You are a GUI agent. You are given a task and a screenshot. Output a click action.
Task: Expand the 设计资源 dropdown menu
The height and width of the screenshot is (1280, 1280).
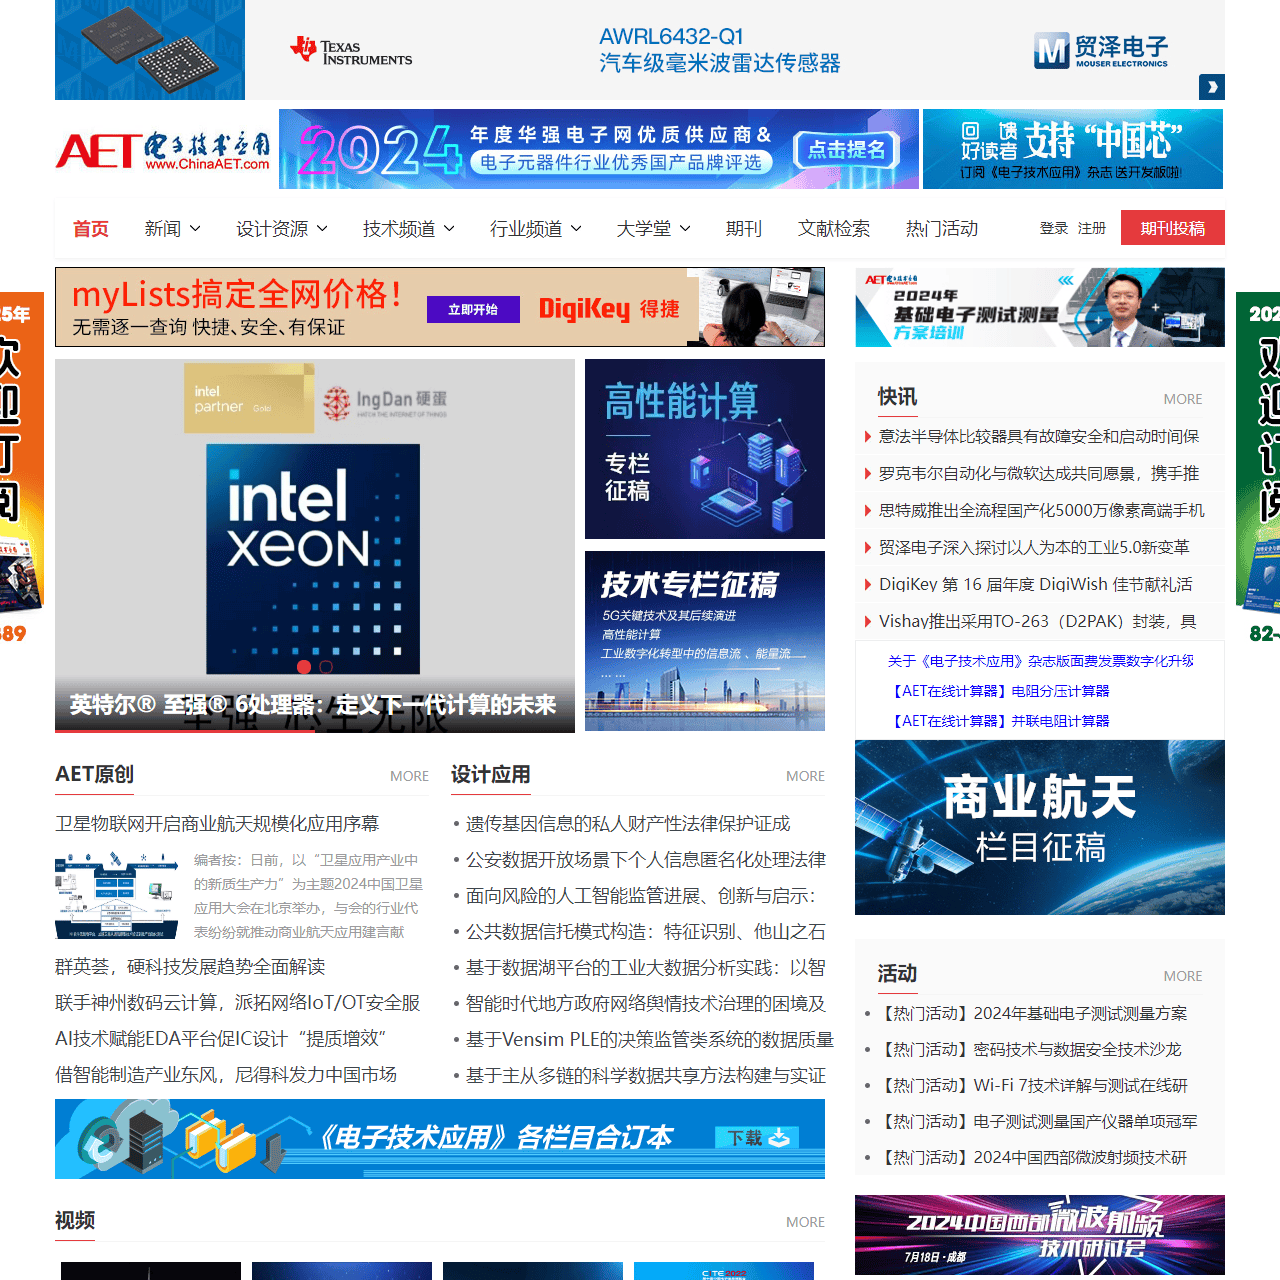pyautogui.click(x=282, y=229)
